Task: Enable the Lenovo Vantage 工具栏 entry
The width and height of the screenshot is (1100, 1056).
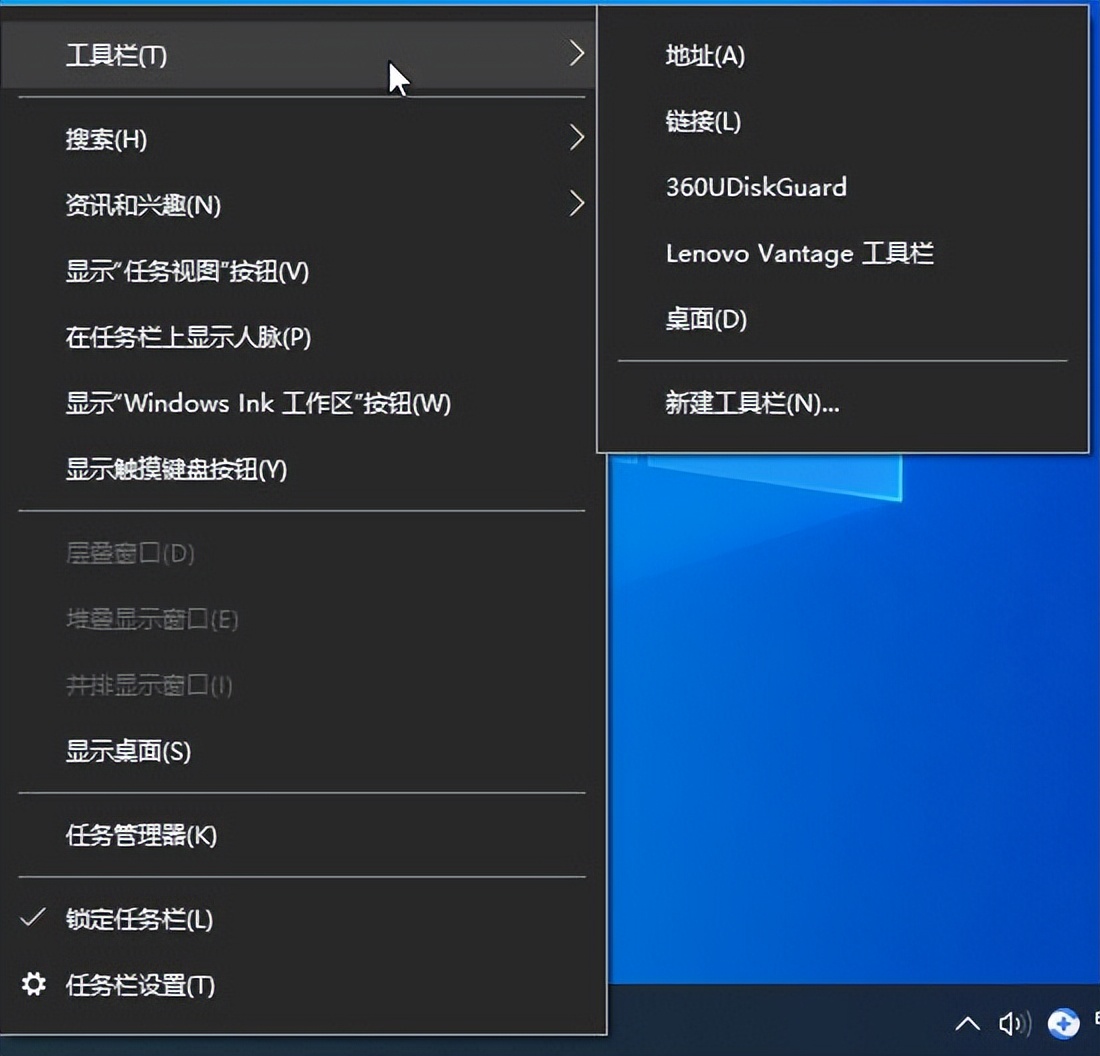Action: tap(800, 253)
